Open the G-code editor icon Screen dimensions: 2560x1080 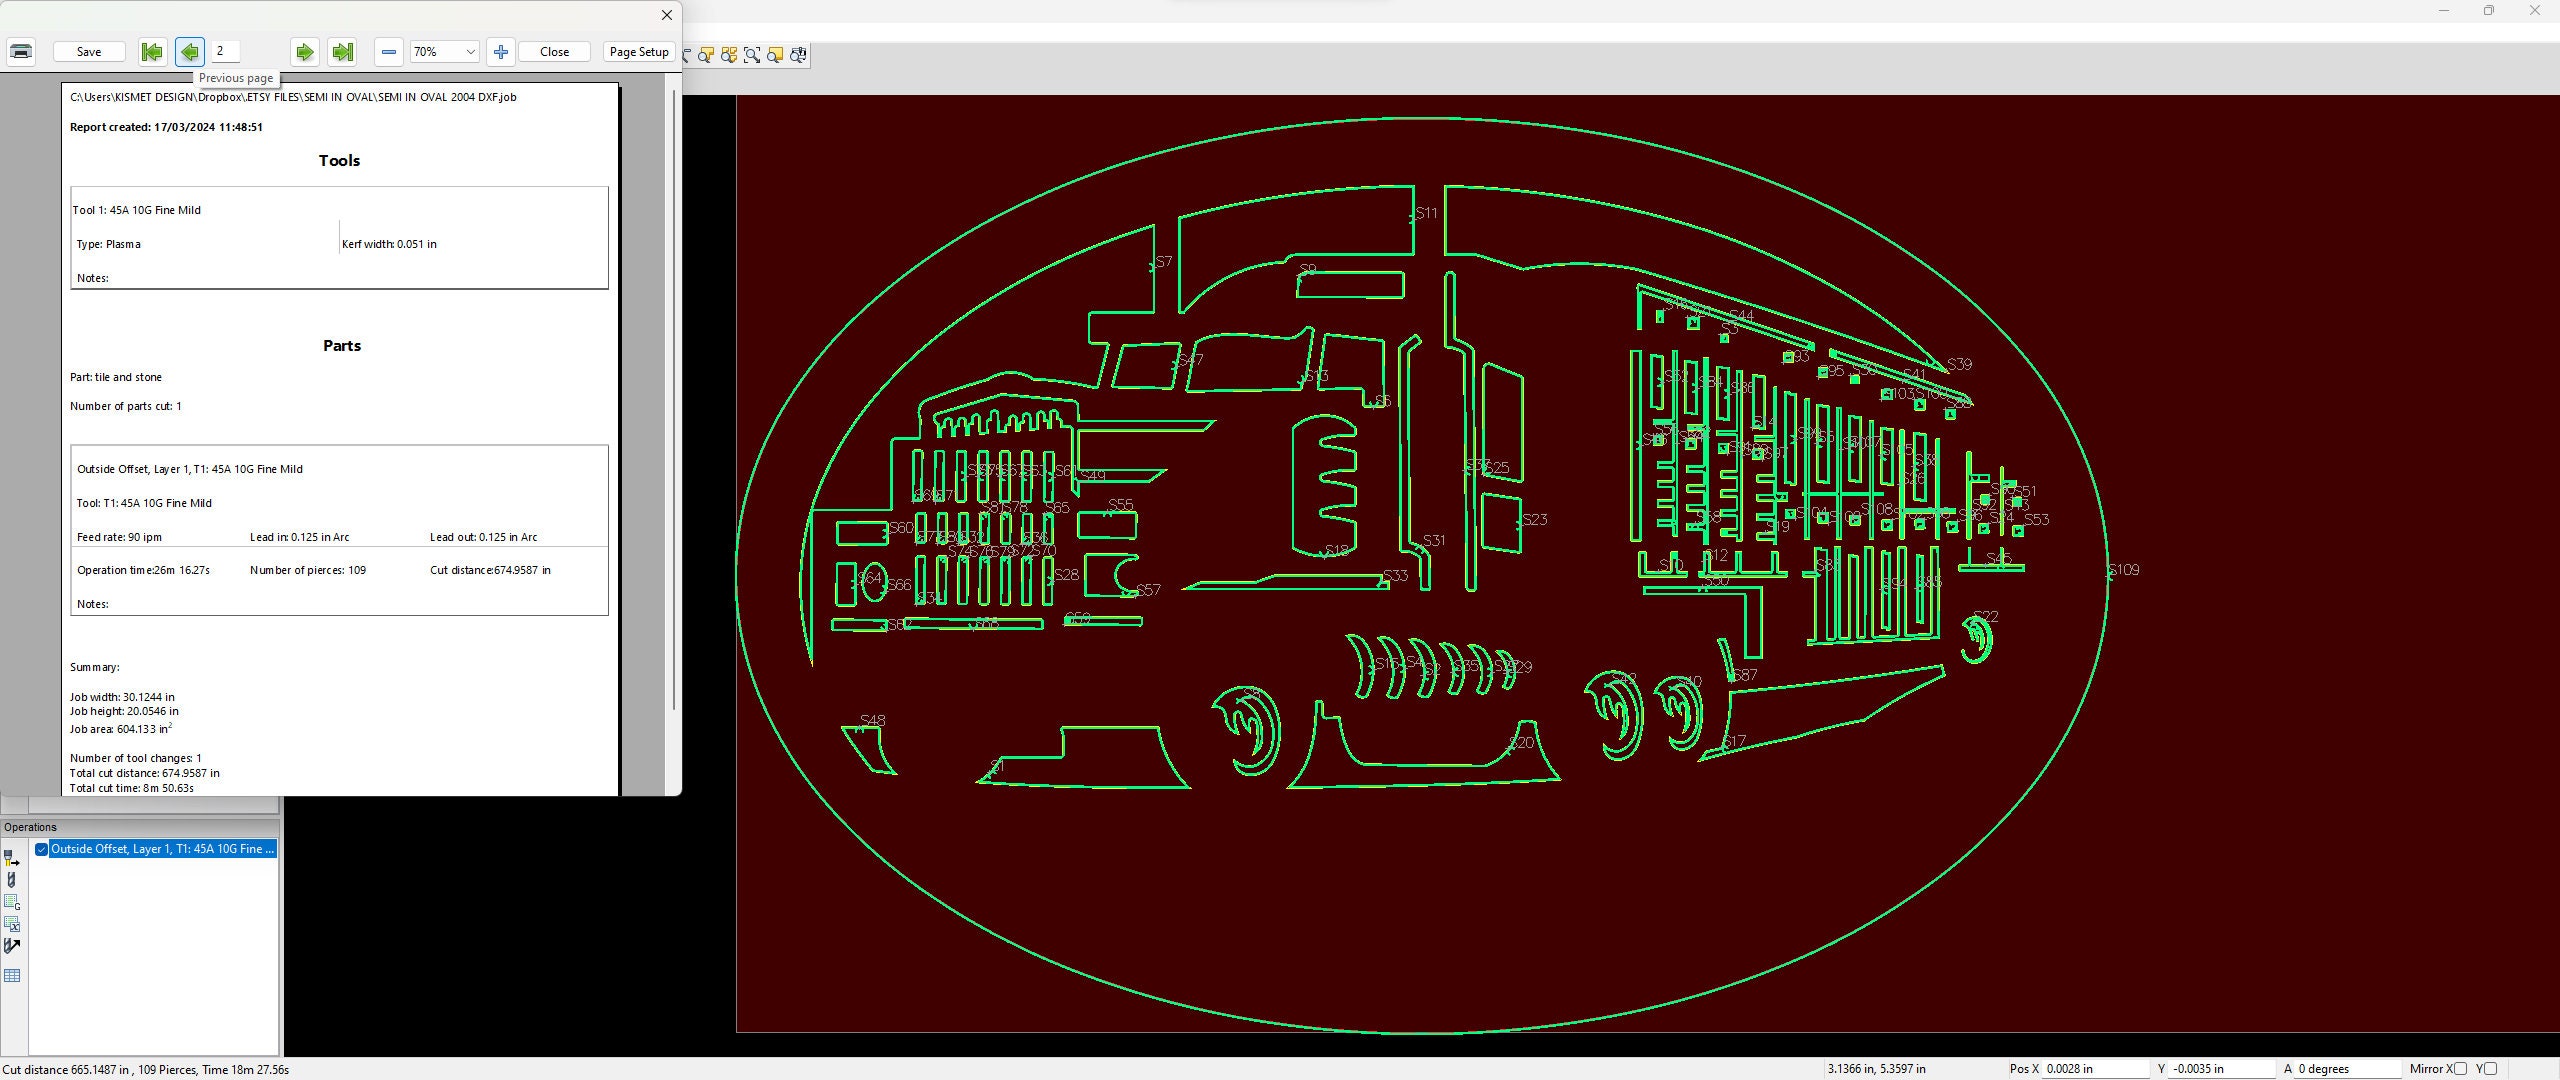[x=12, y=902]
